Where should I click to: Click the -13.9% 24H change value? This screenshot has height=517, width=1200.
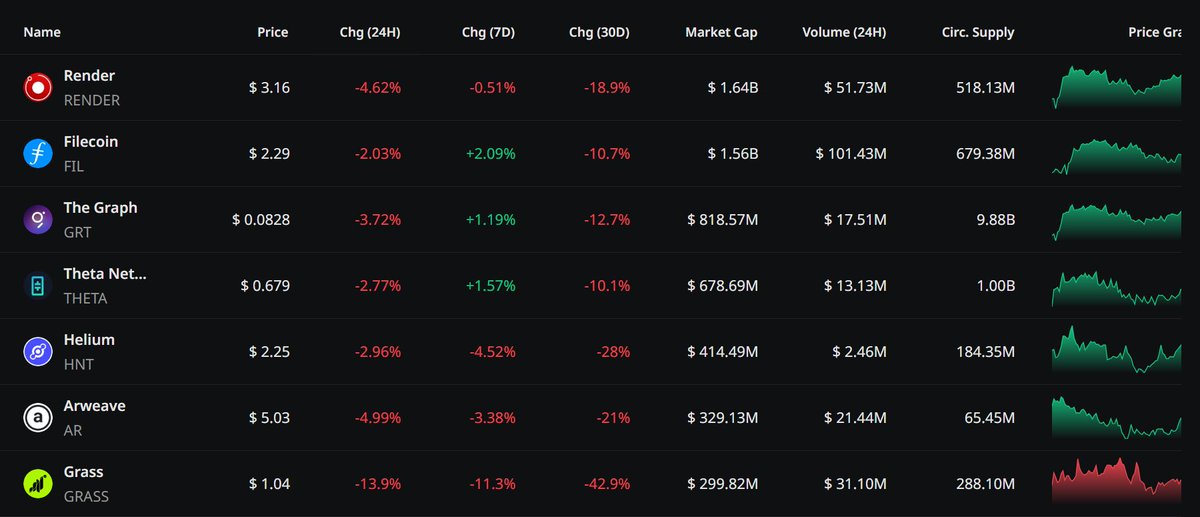click(378, 484)
